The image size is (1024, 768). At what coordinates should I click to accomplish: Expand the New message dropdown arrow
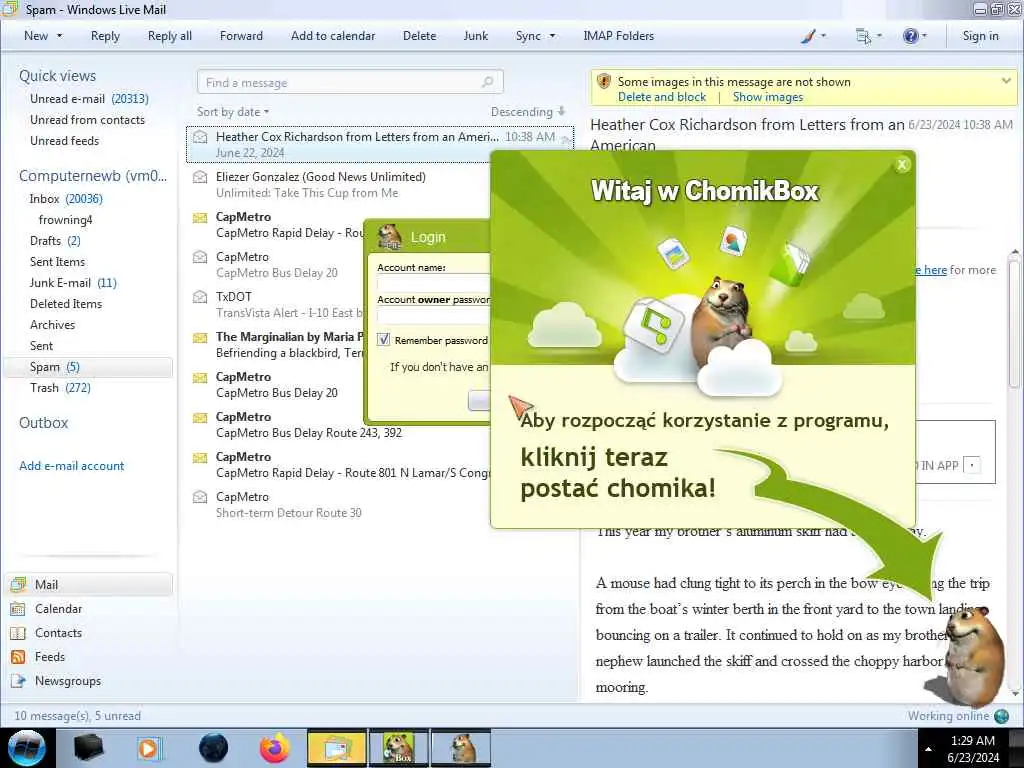(60, 36)
